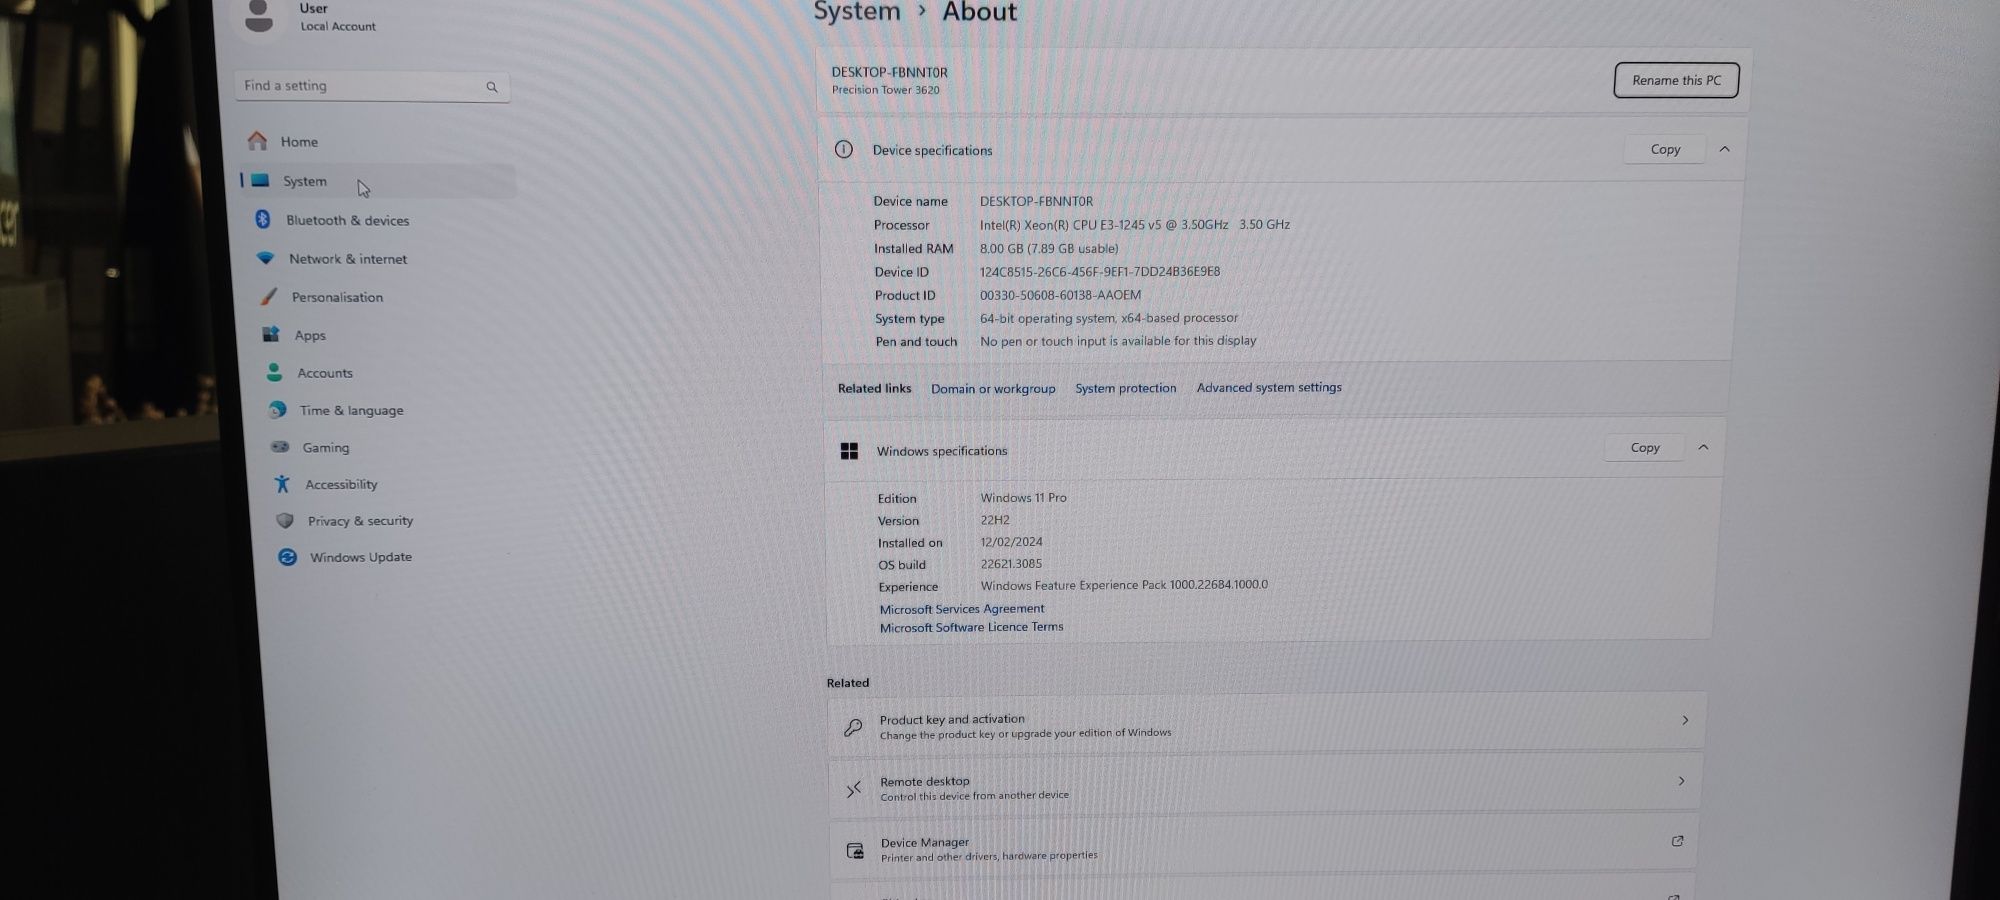Click the Home house icon in sidebar
This screenshot has width=2000, height=900.
pos(258,141)
